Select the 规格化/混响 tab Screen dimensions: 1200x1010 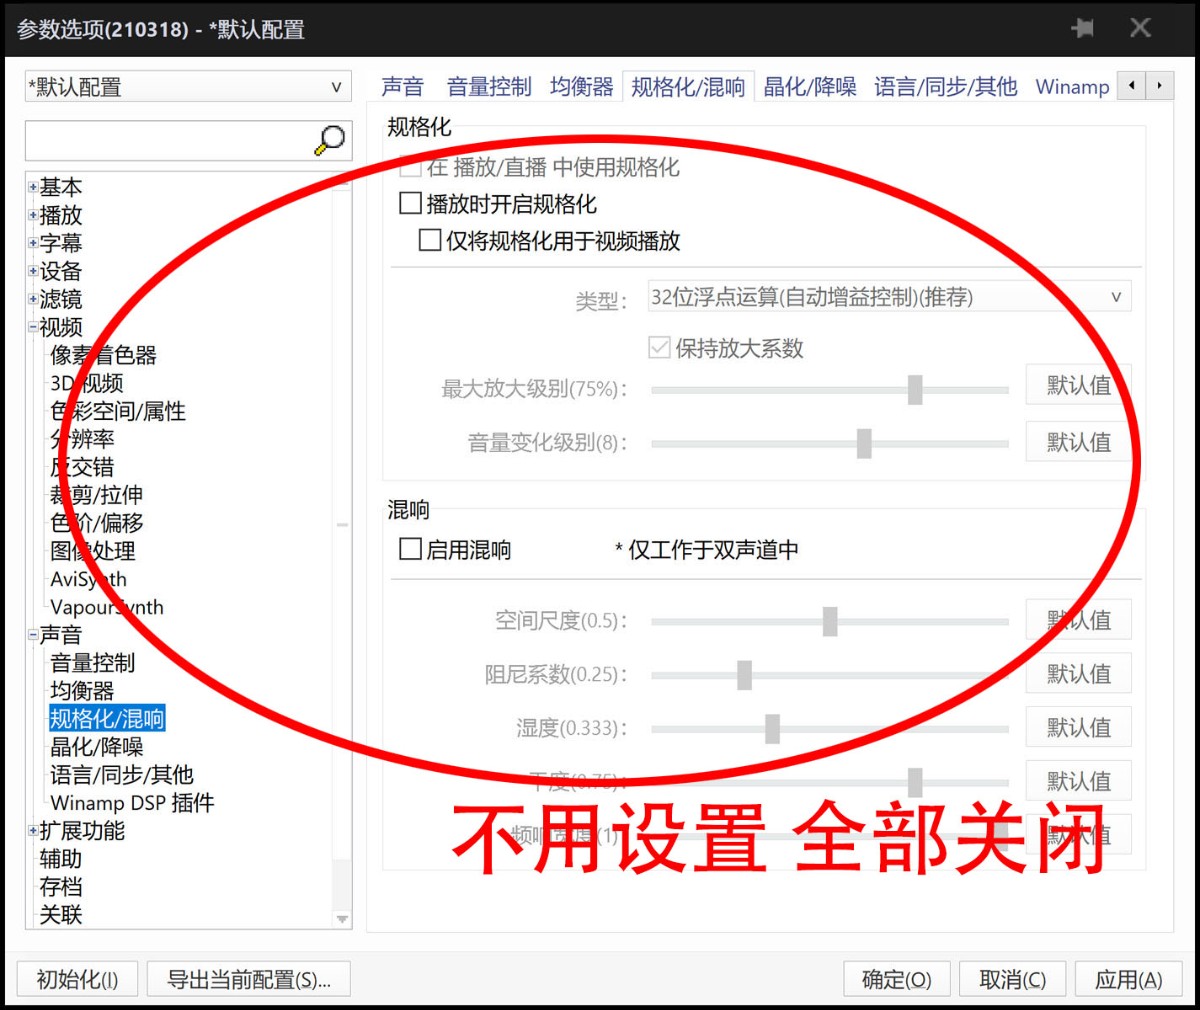click(x=688, y=87)
